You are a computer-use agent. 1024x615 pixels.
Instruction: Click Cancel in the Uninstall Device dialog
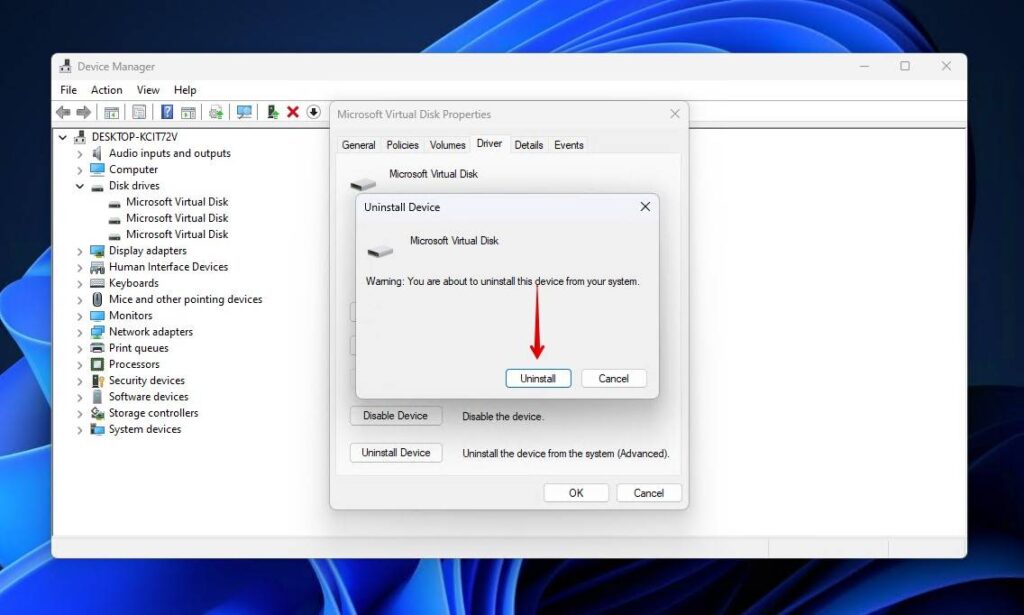[613, 378]
